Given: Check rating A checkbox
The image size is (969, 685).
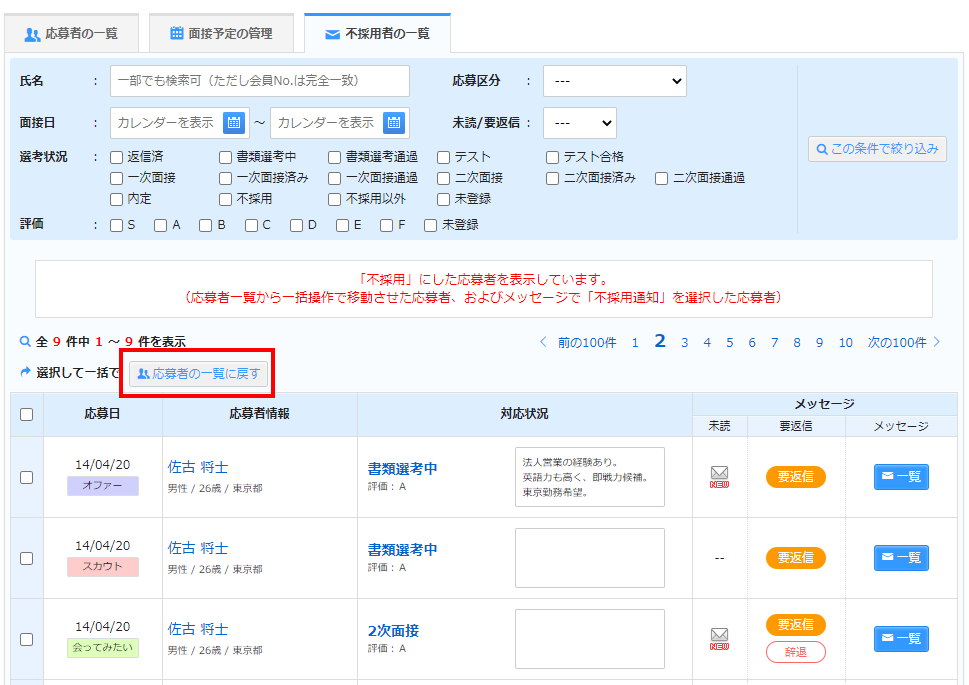Looking at the screenshot, I should tap(161, 226).
